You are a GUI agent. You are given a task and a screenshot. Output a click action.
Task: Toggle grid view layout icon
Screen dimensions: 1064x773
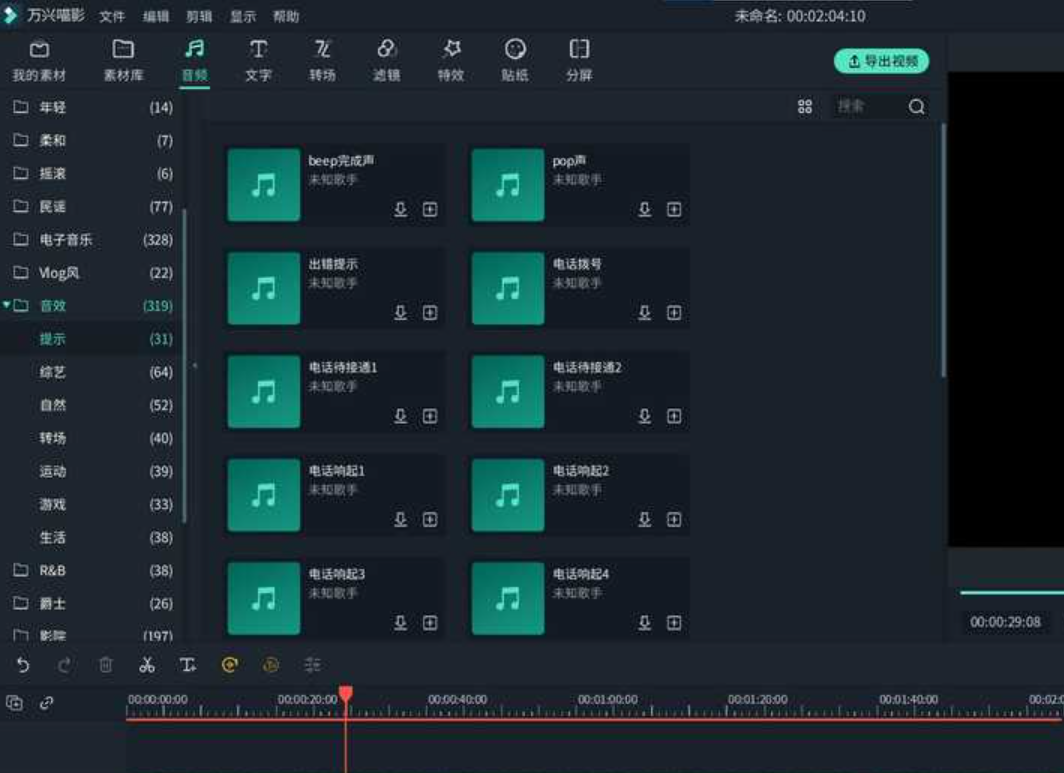coord(805,107)
